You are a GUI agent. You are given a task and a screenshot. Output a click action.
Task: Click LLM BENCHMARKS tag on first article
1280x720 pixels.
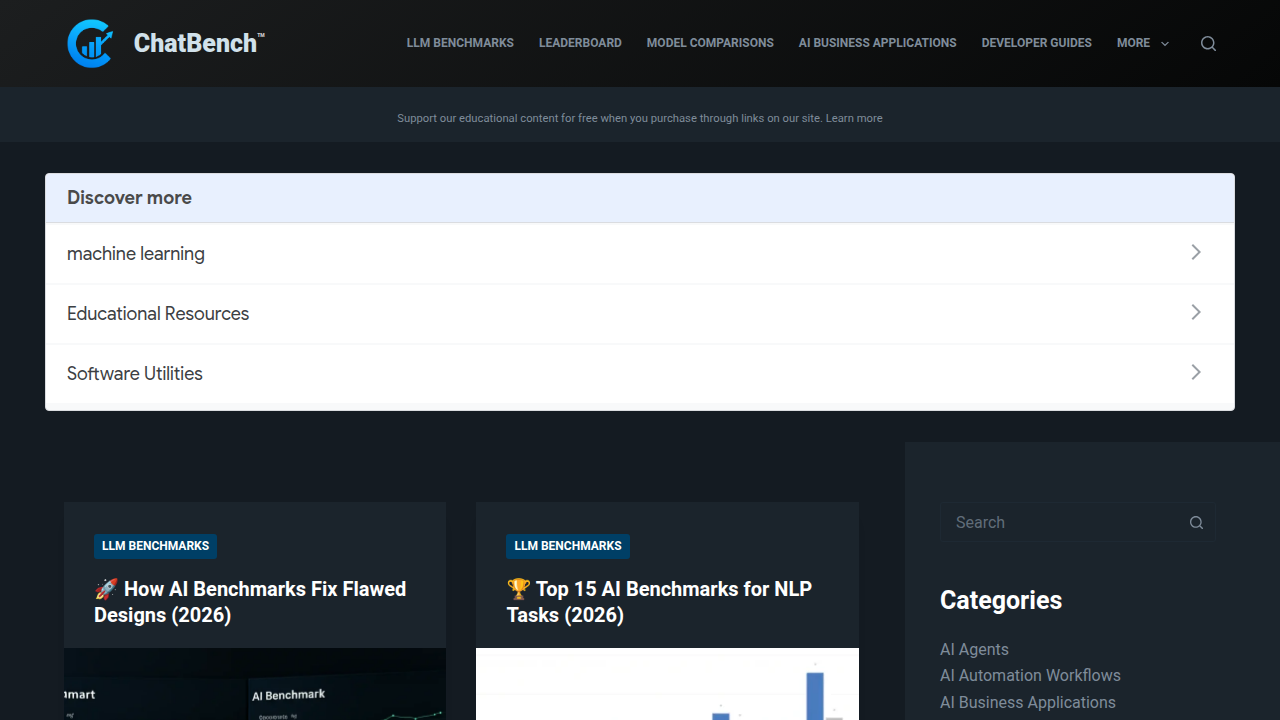click(x=155, y=546)
